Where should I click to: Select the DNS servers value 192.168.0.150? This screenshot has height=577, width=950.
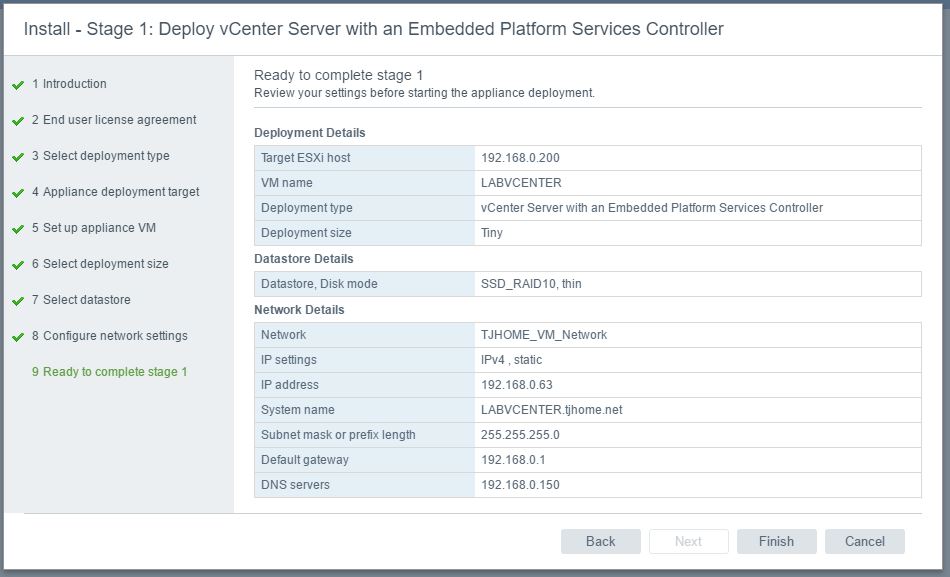pyautogui.click(x=520, y=485)
